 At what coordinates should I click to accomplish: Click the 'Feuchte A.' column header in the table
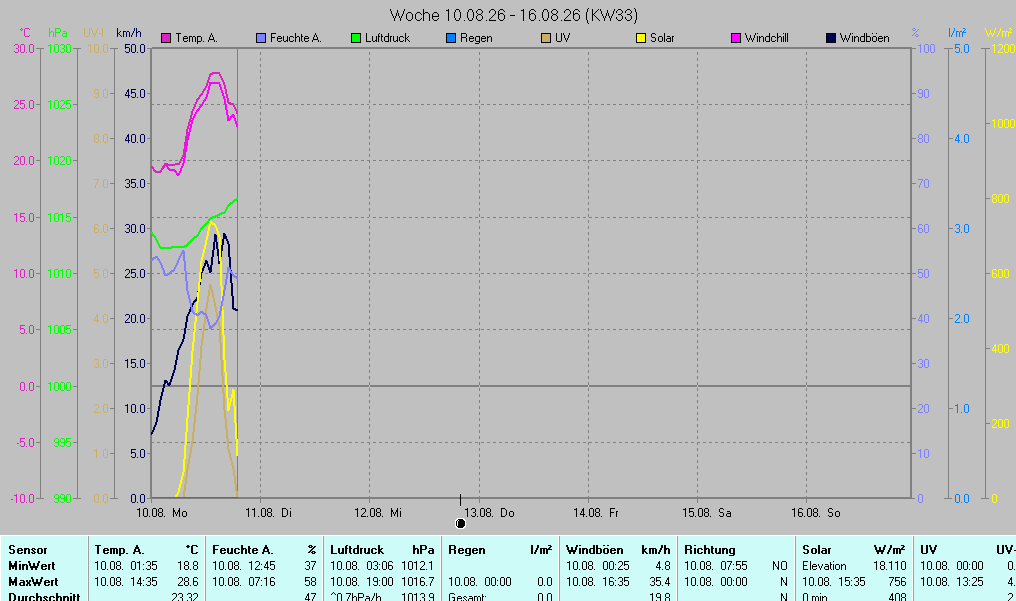[242, 550]
